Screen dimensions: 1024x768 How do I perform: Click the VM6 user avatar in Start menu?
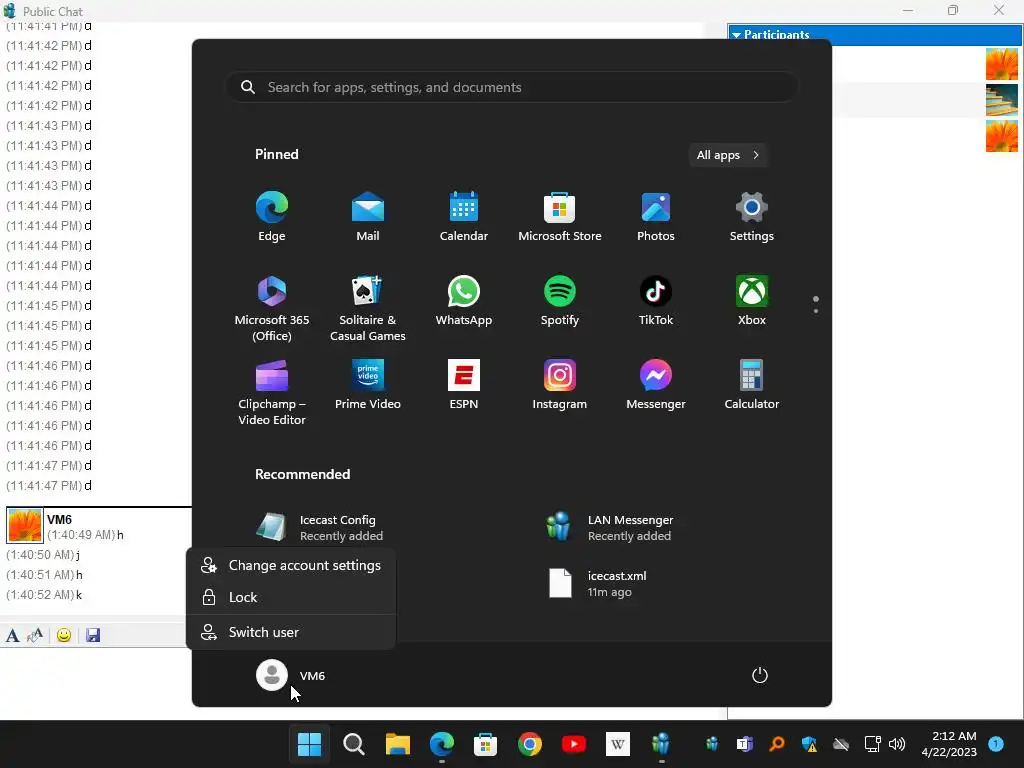point(272,675)
